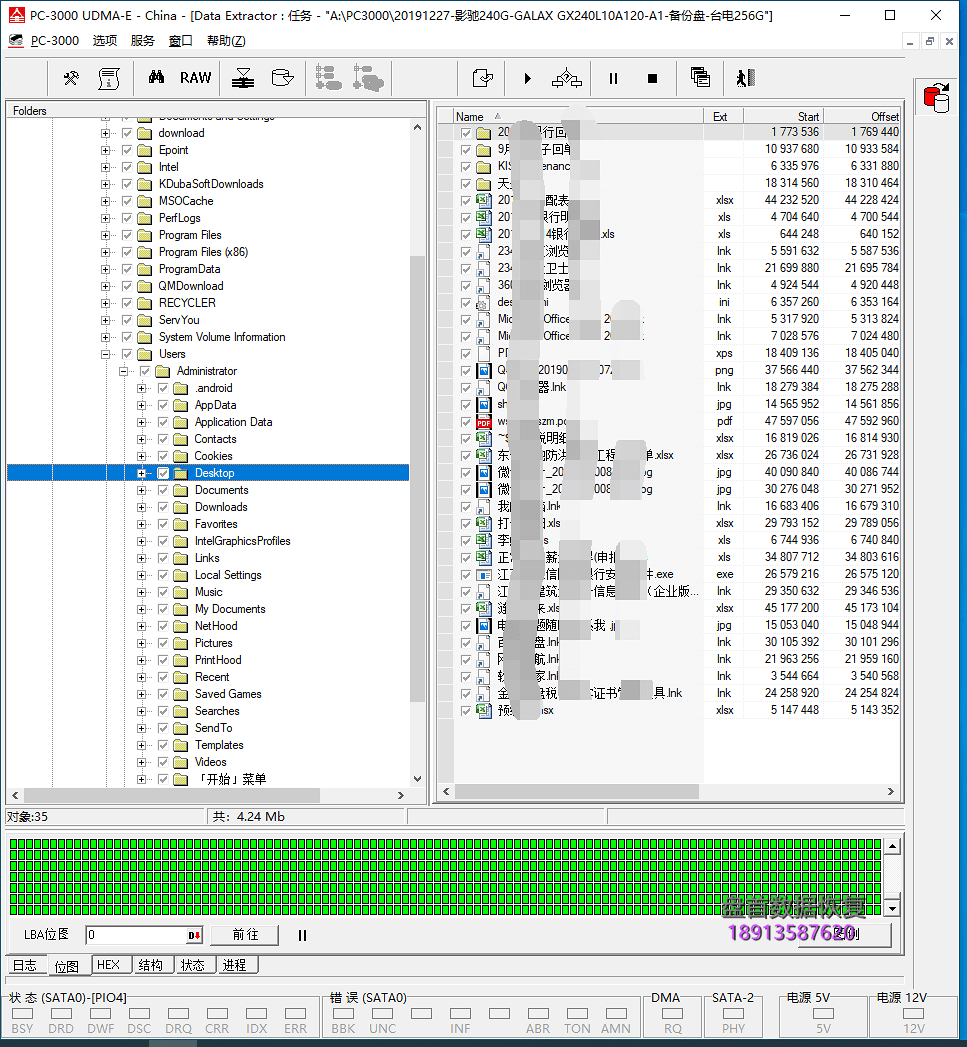Click the greyed tree structure toolbar icon

(x=328, y=78)
